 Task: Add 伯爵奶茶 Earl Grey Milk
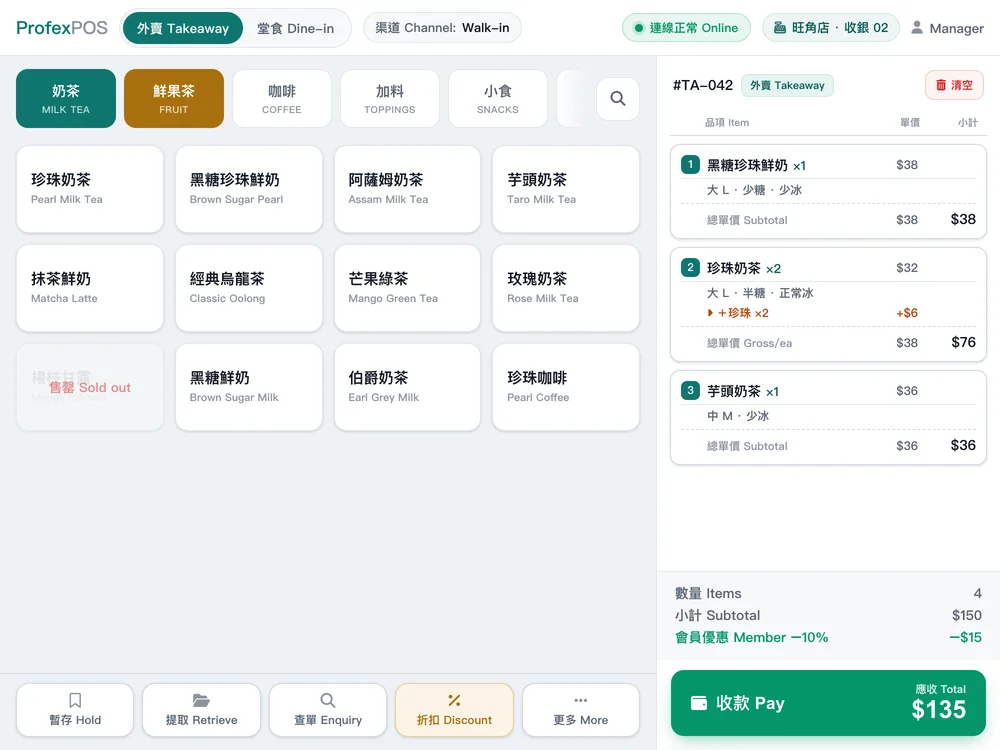(407, 387)
